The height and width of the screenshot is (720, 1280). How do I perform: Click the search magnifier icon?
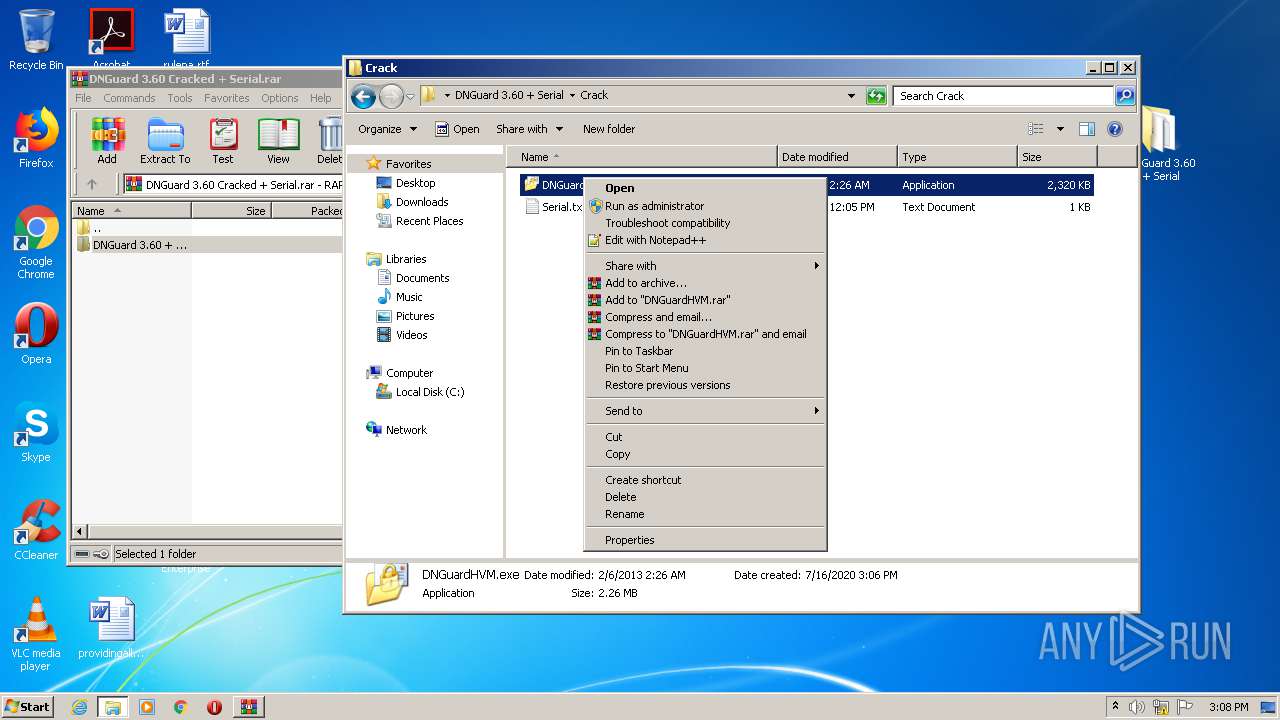[x=1125, y=96]
